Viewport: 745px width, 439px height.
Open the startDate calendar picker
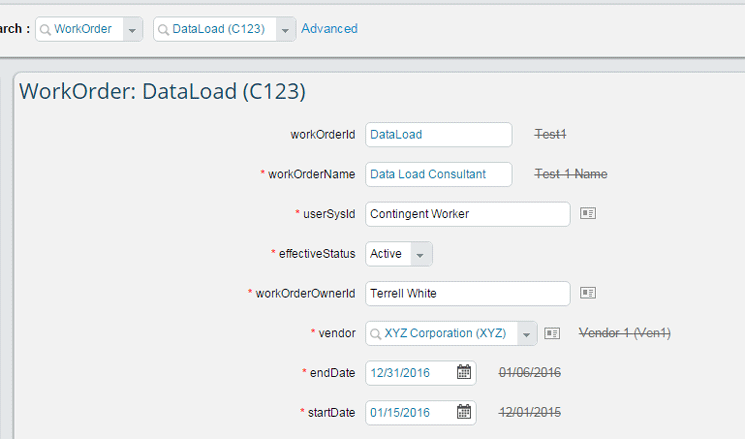tap(464, 412)
